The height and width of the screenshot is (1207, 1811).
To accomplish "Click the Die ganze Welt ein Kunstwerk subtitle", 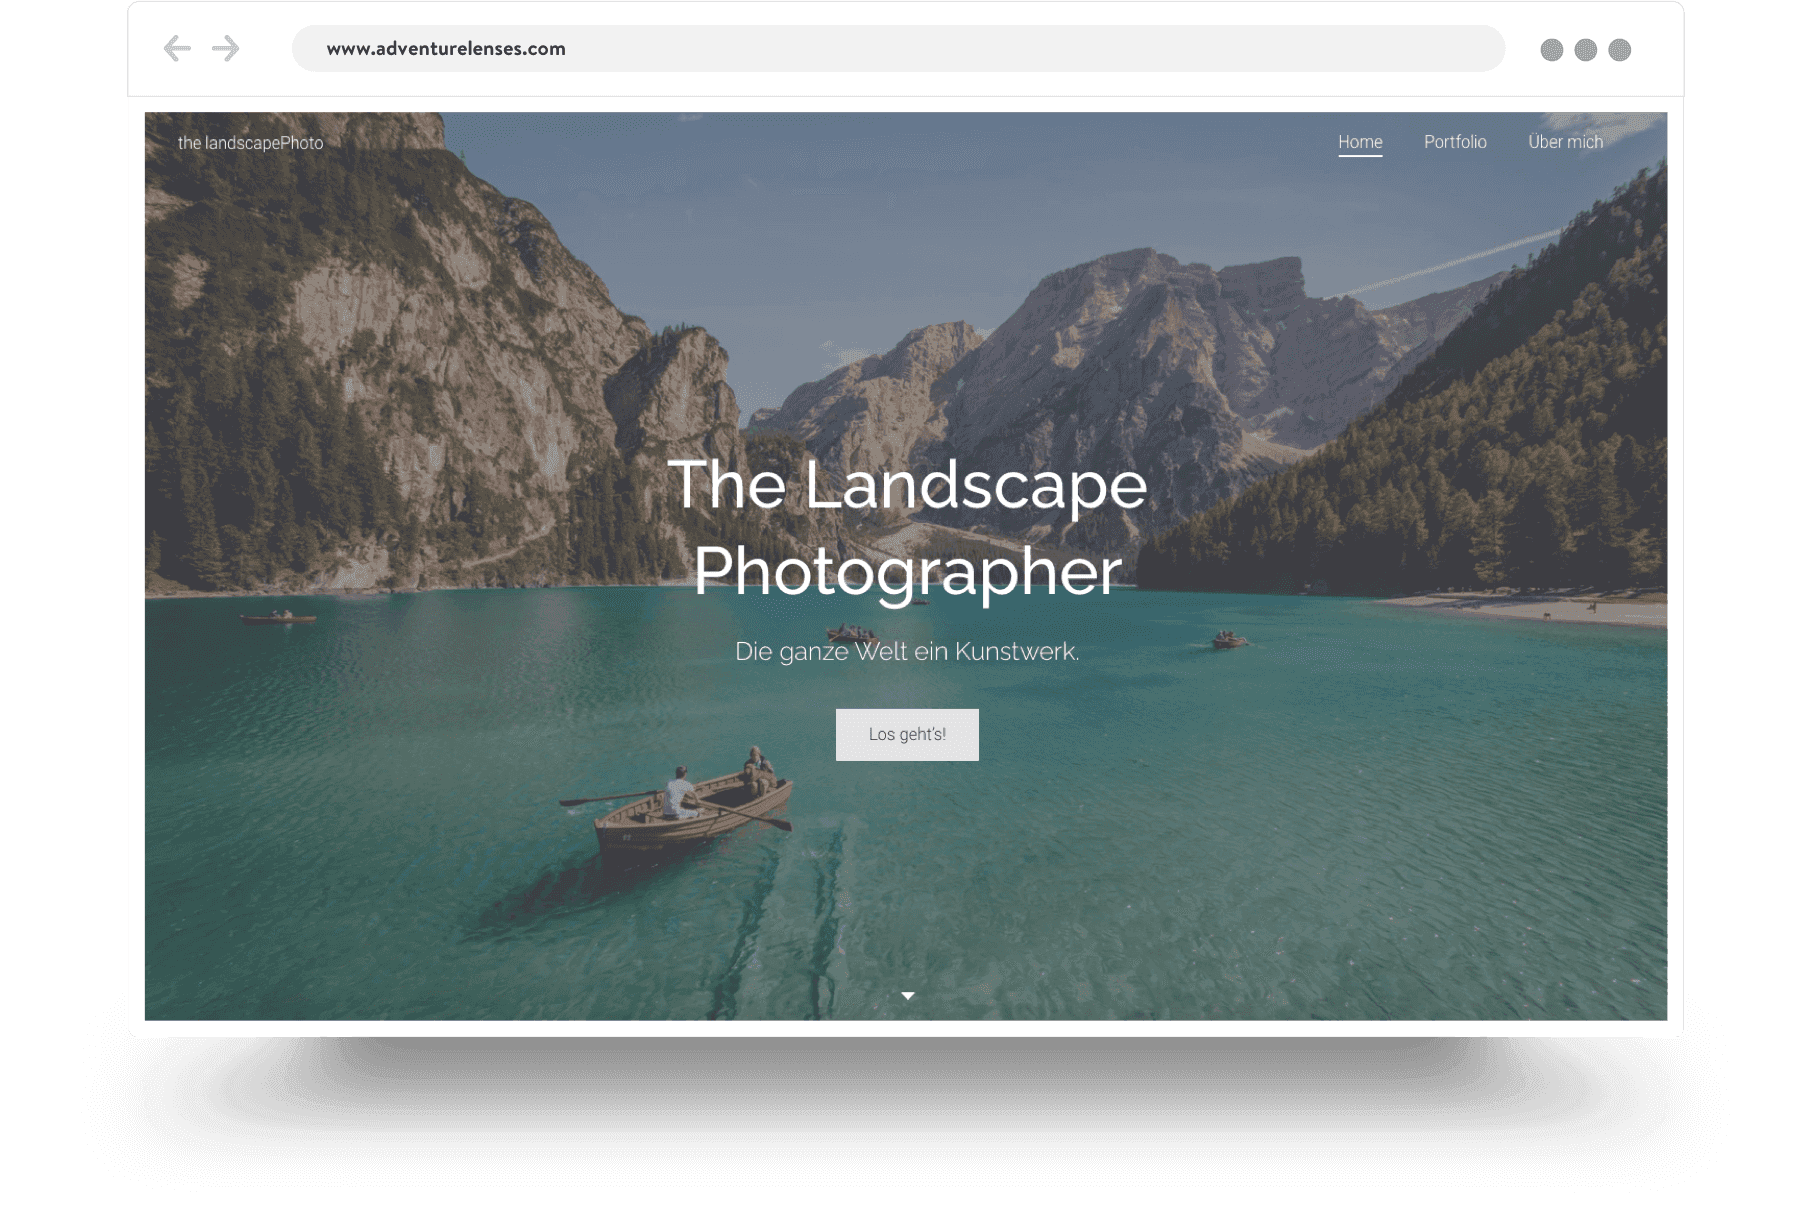I will point(907,652).
